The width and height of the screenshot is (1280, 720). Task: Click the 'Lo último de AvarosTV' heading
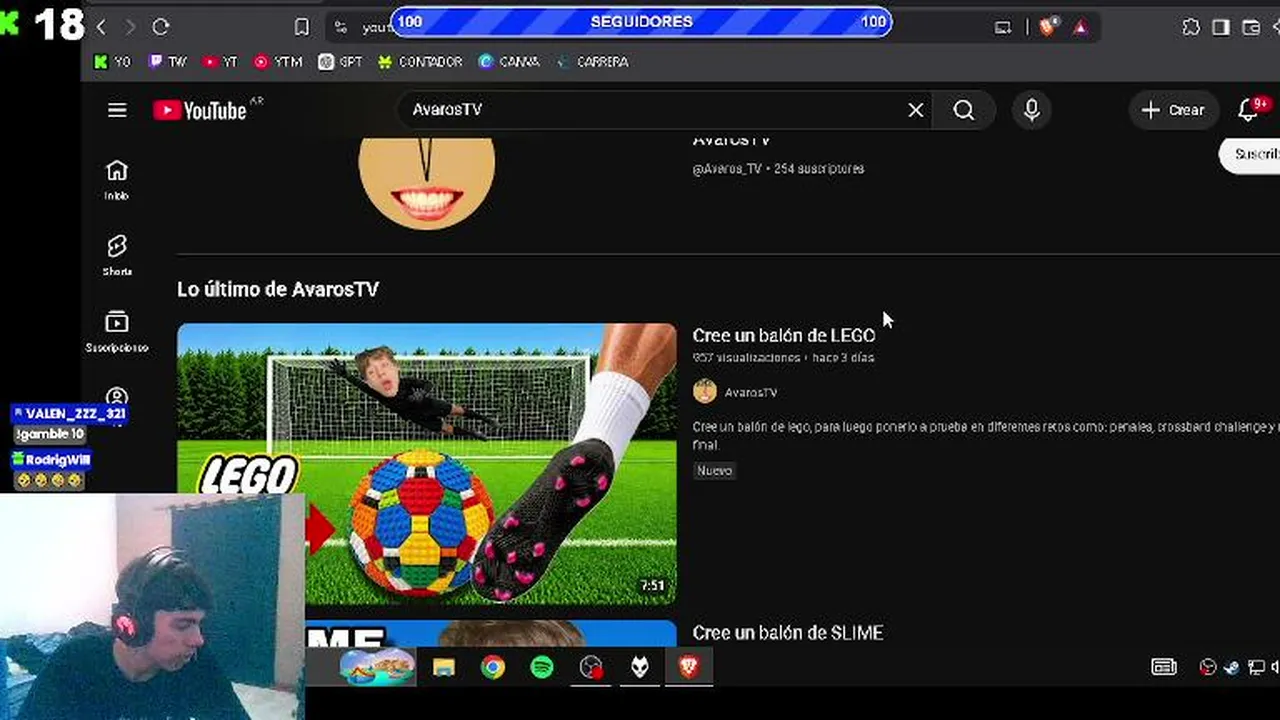click(278, 289)
